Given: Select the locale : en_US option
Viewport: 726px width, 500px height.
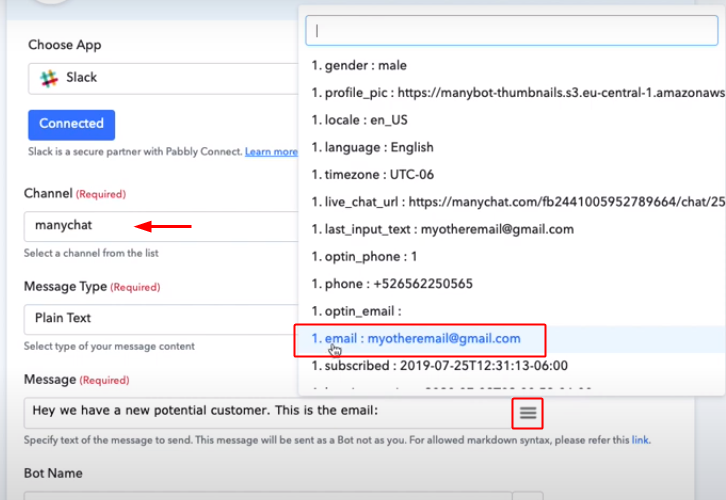Looking at the screenshot, I should 512,120.
